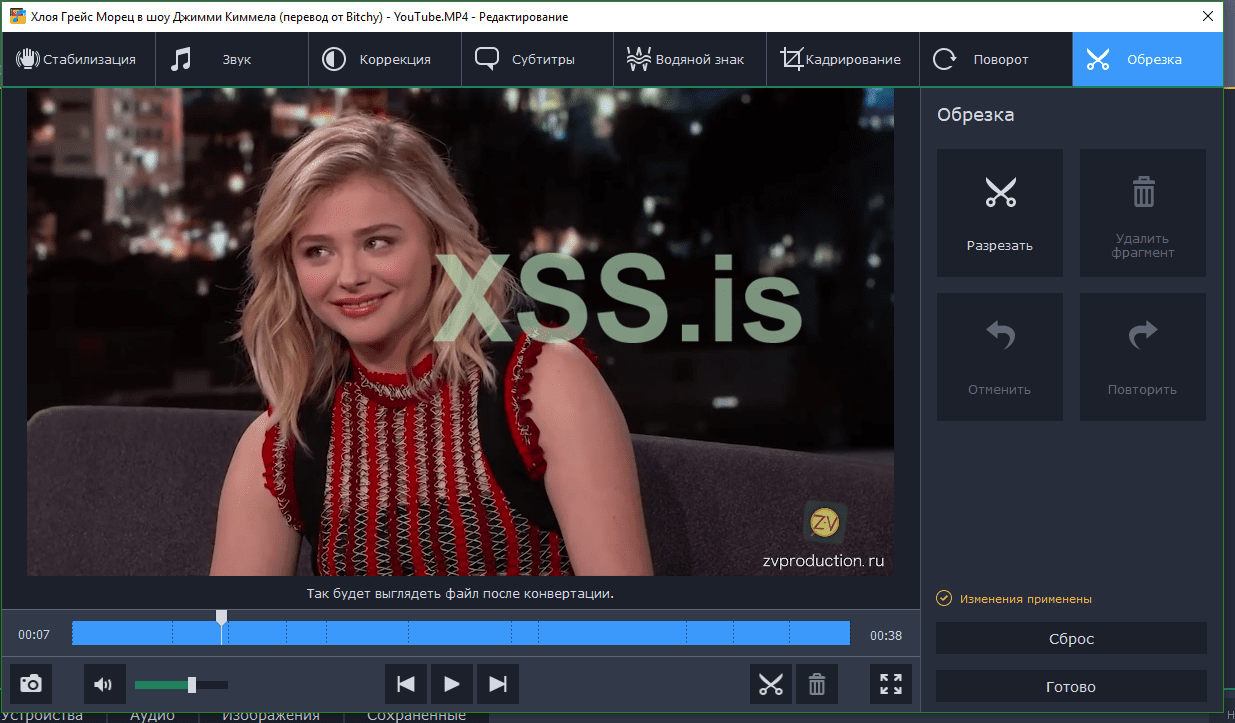Click the video preview frame

coord(460,332)
